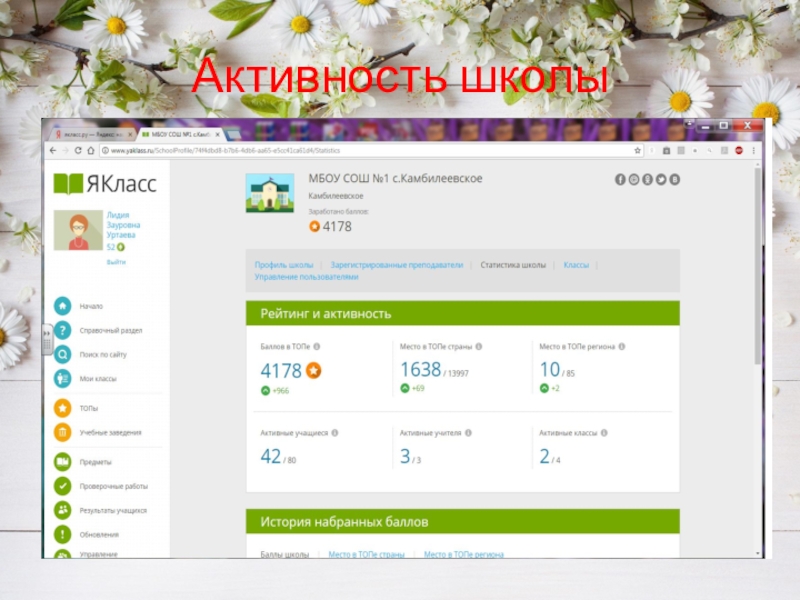800x600 pixels.
Task: Click the school building thumbnail
Action: (270, 193)
